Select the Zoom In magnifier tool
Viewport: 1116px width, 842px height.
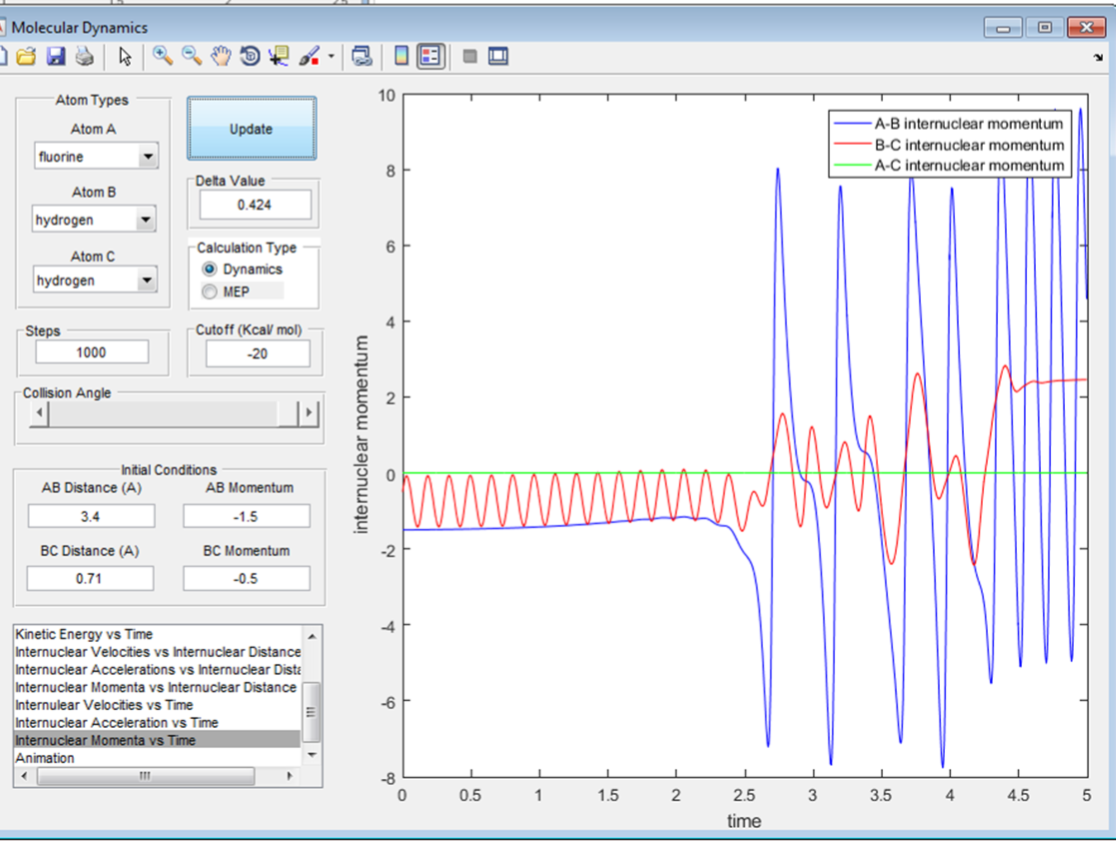[x=163, y=57]
